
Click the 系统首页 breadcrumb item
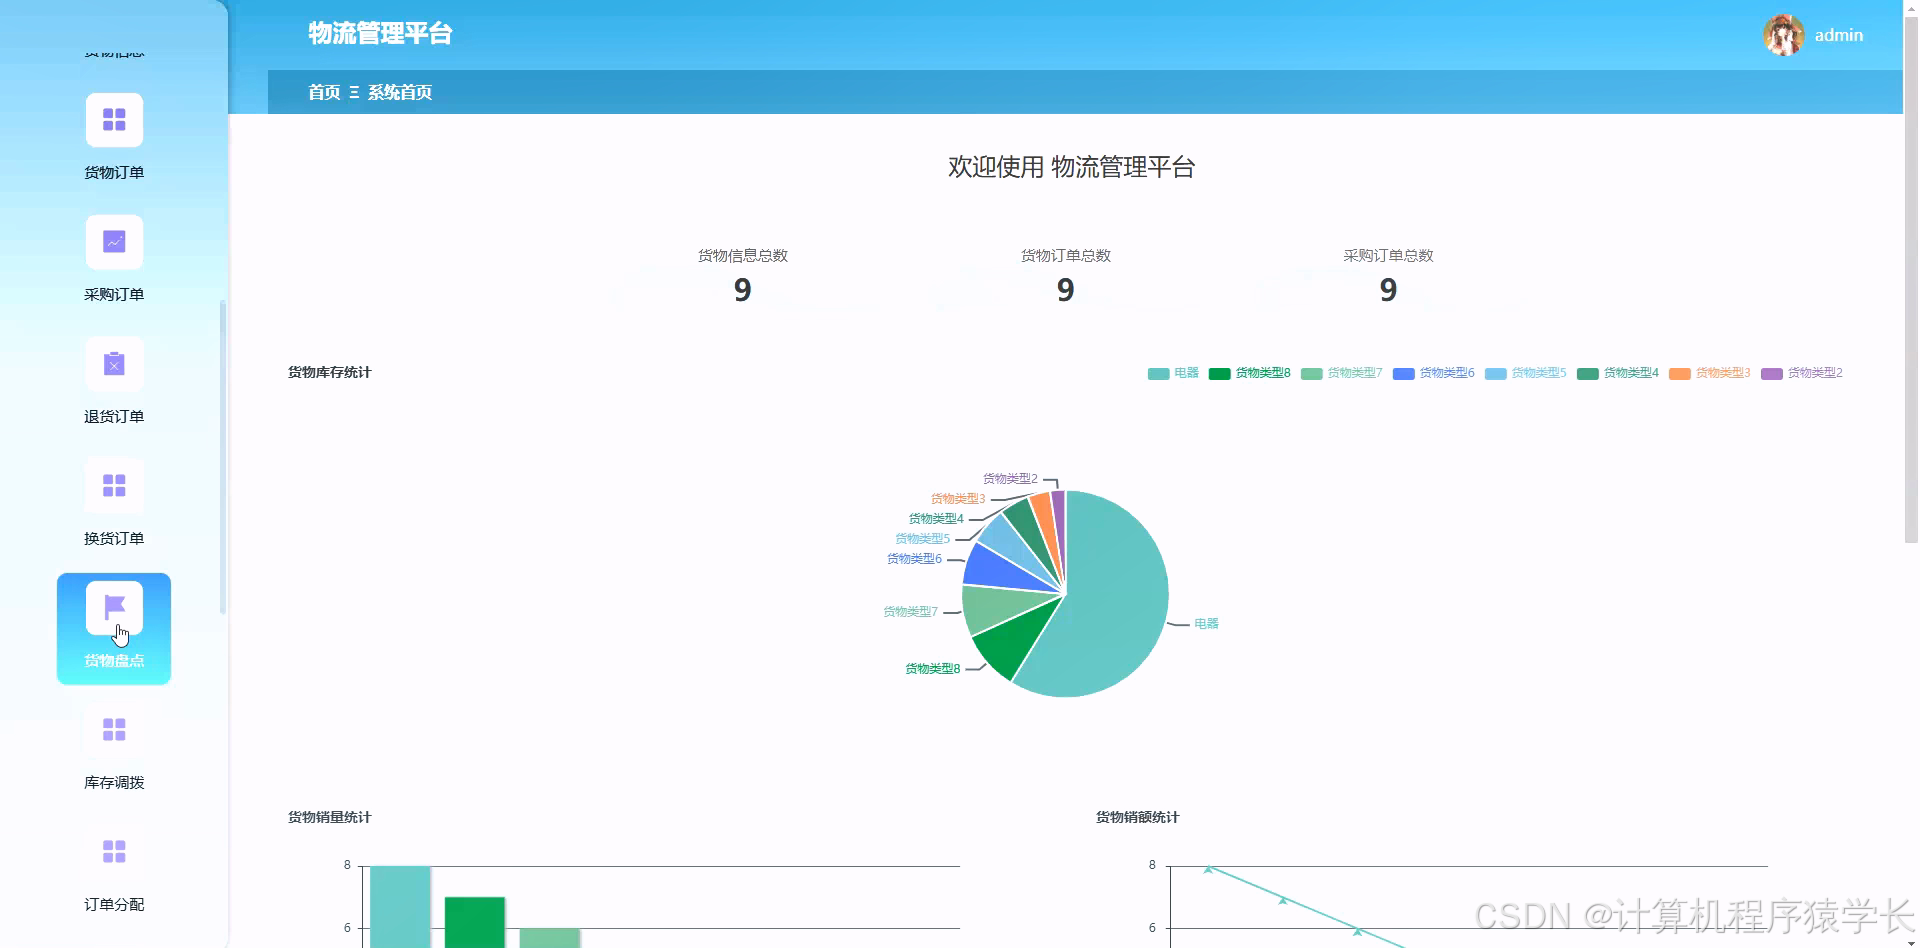(x=400, y=92)
